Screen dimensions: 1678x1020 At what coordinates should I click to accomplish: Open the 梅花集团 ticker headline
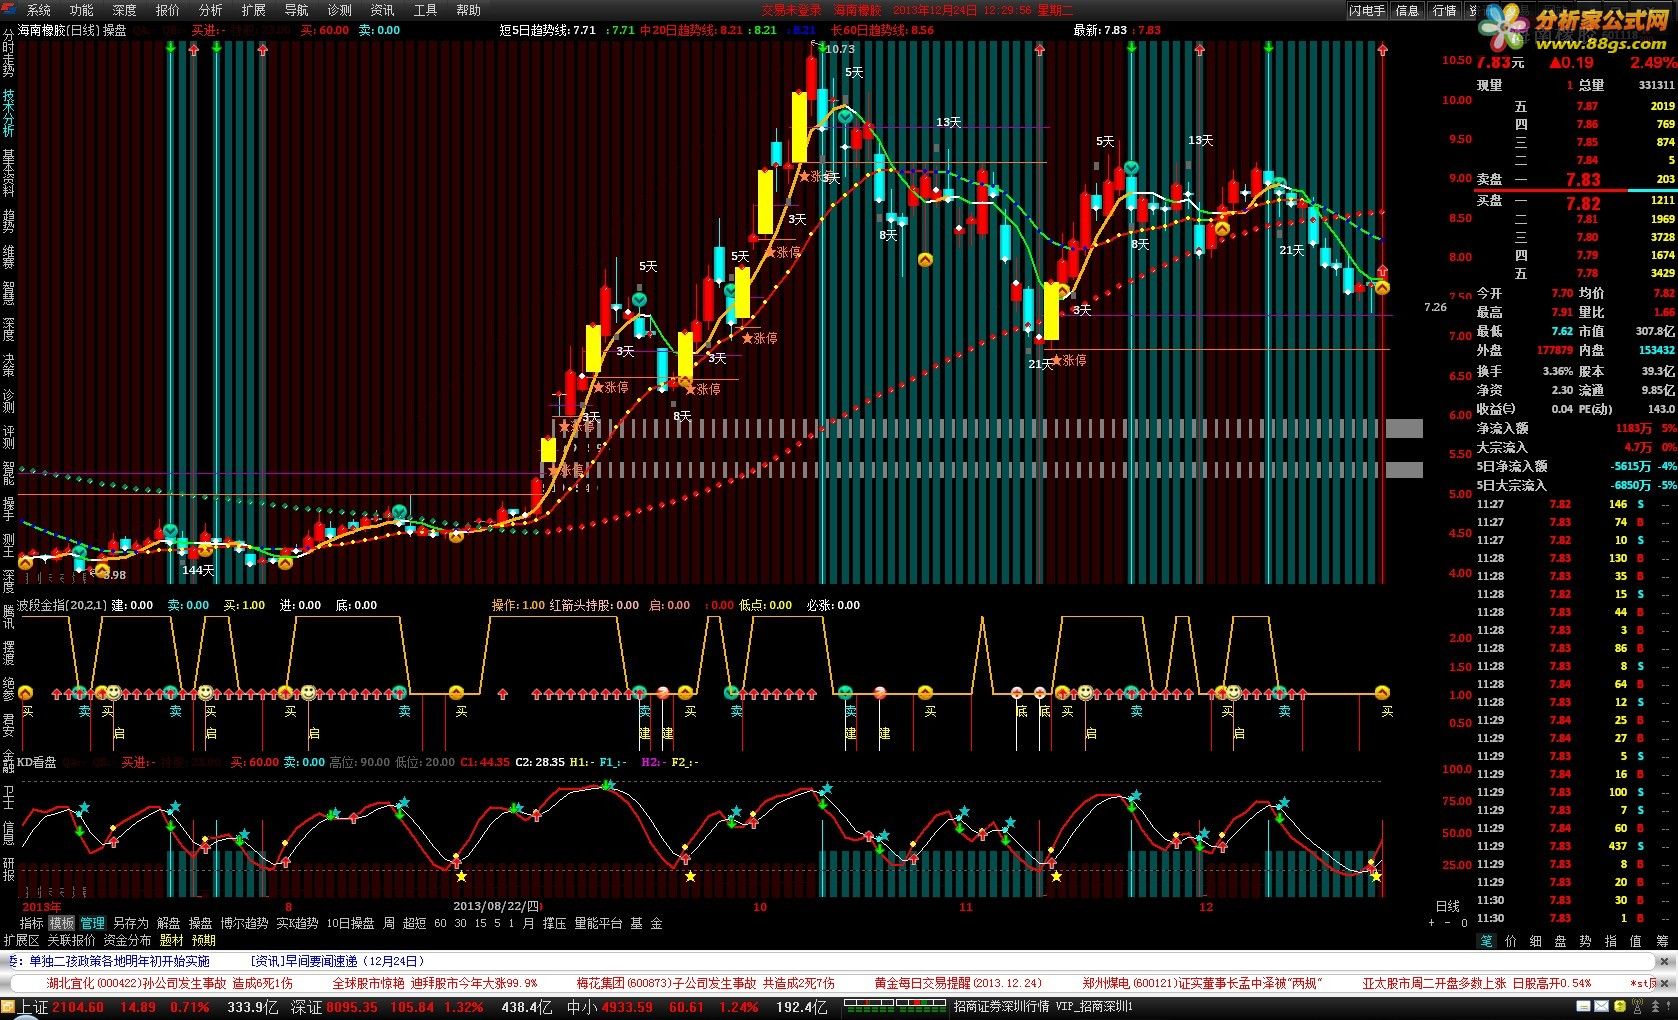(x=706, y=983)
